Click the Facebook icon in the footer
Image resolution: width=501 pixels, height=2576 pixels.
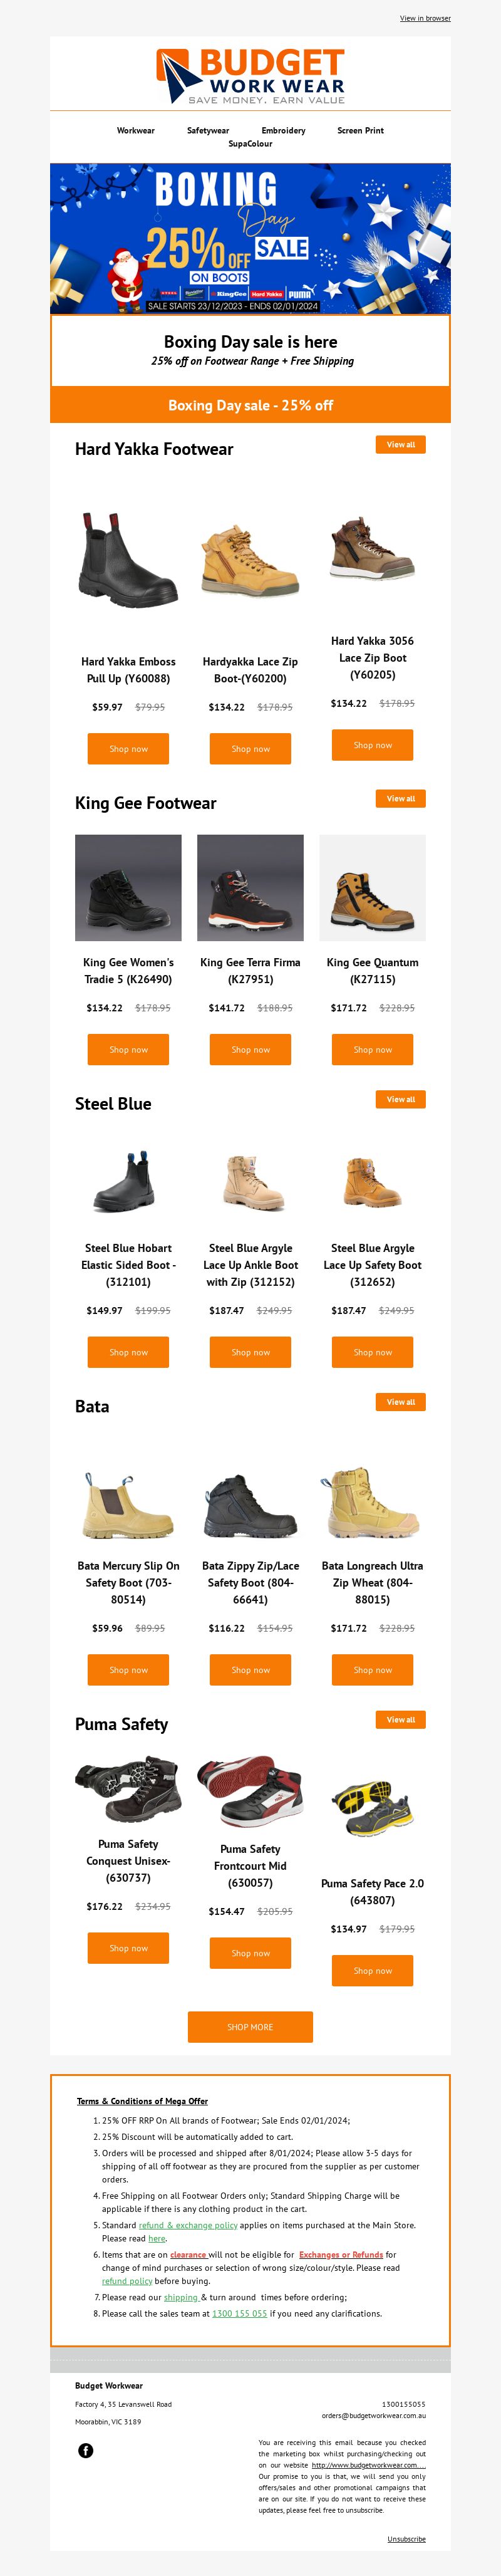point(86,2450)
